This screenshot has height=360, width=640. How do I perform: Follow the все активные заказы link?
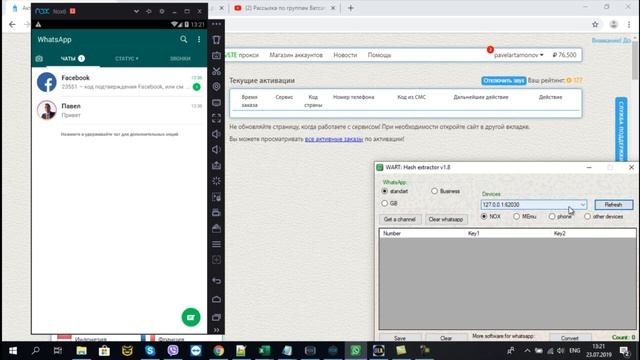click(334, 139)
